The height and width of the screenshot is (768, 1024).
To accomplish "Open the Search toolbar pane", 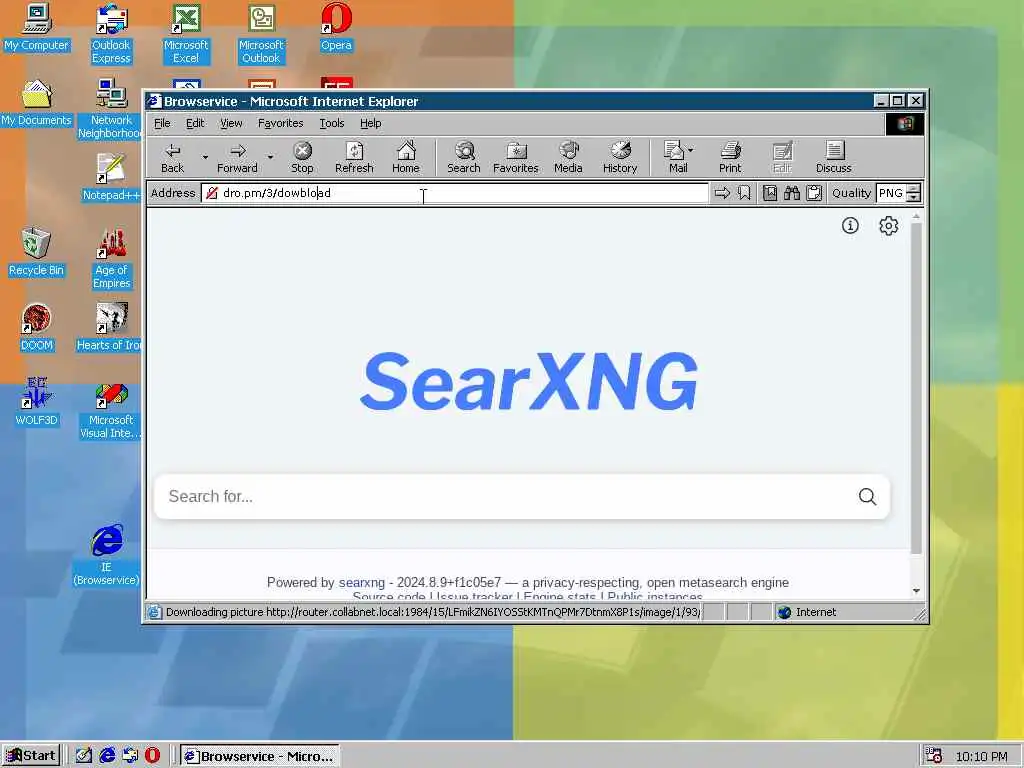I will 464,157.
